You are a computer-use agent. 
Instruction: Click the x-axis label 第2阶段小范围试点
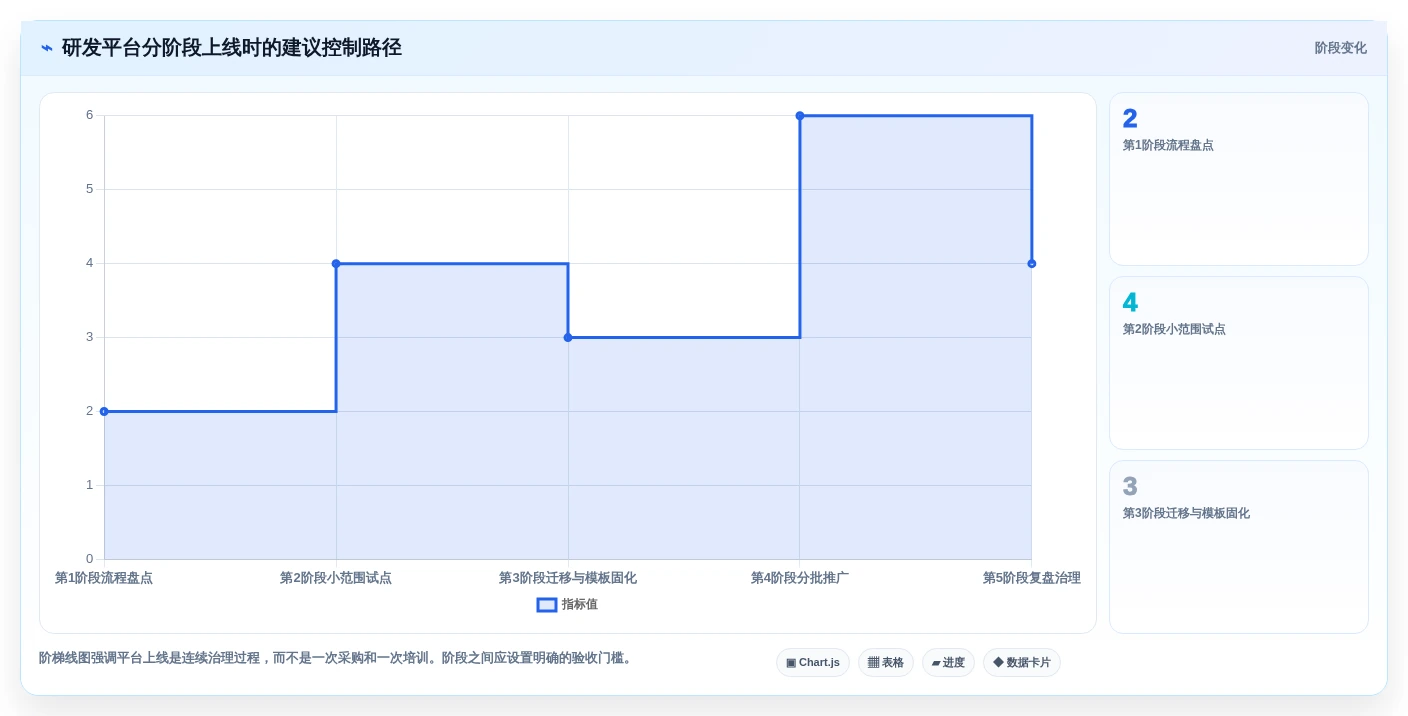tap(336, 578)
